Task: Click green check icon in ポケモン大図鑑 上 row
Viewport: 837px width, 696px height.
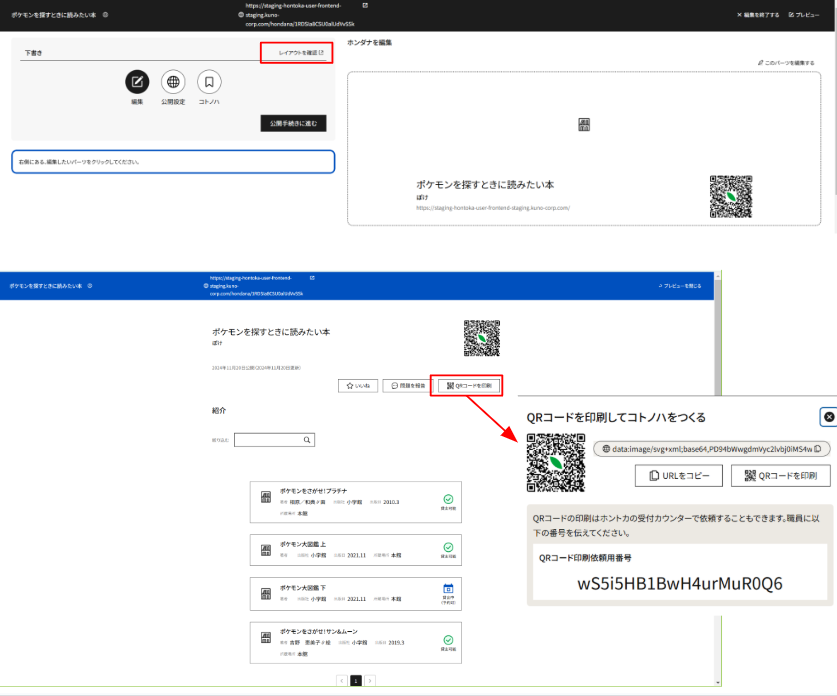Action: point(448,547)
